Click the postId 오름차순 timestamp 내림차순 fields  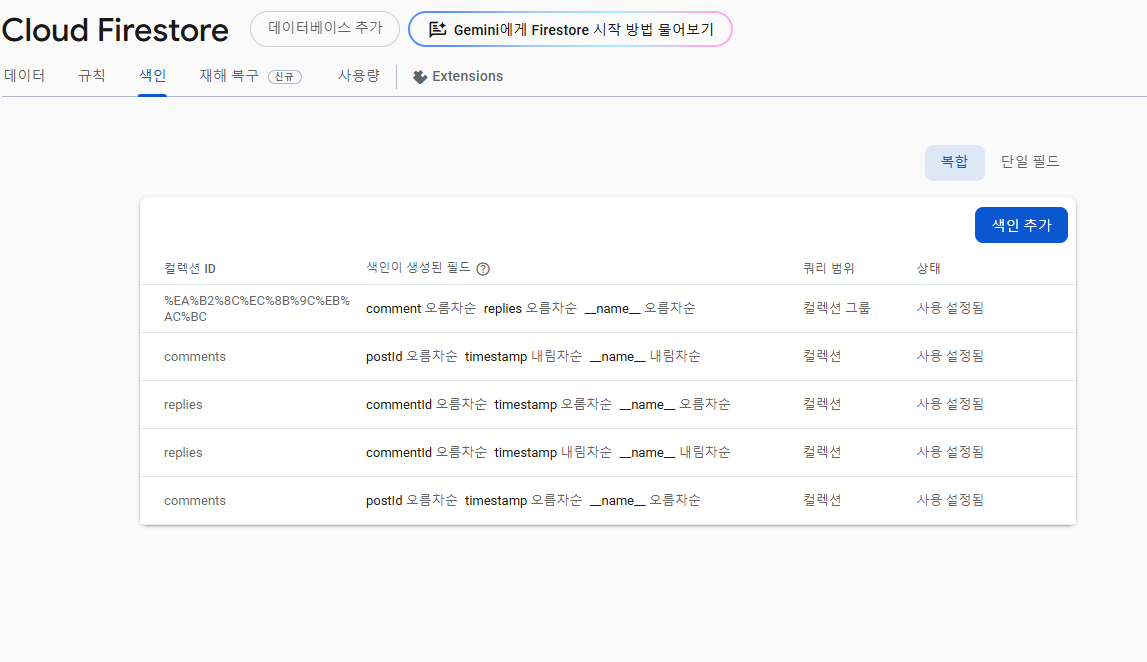point(533,356)
